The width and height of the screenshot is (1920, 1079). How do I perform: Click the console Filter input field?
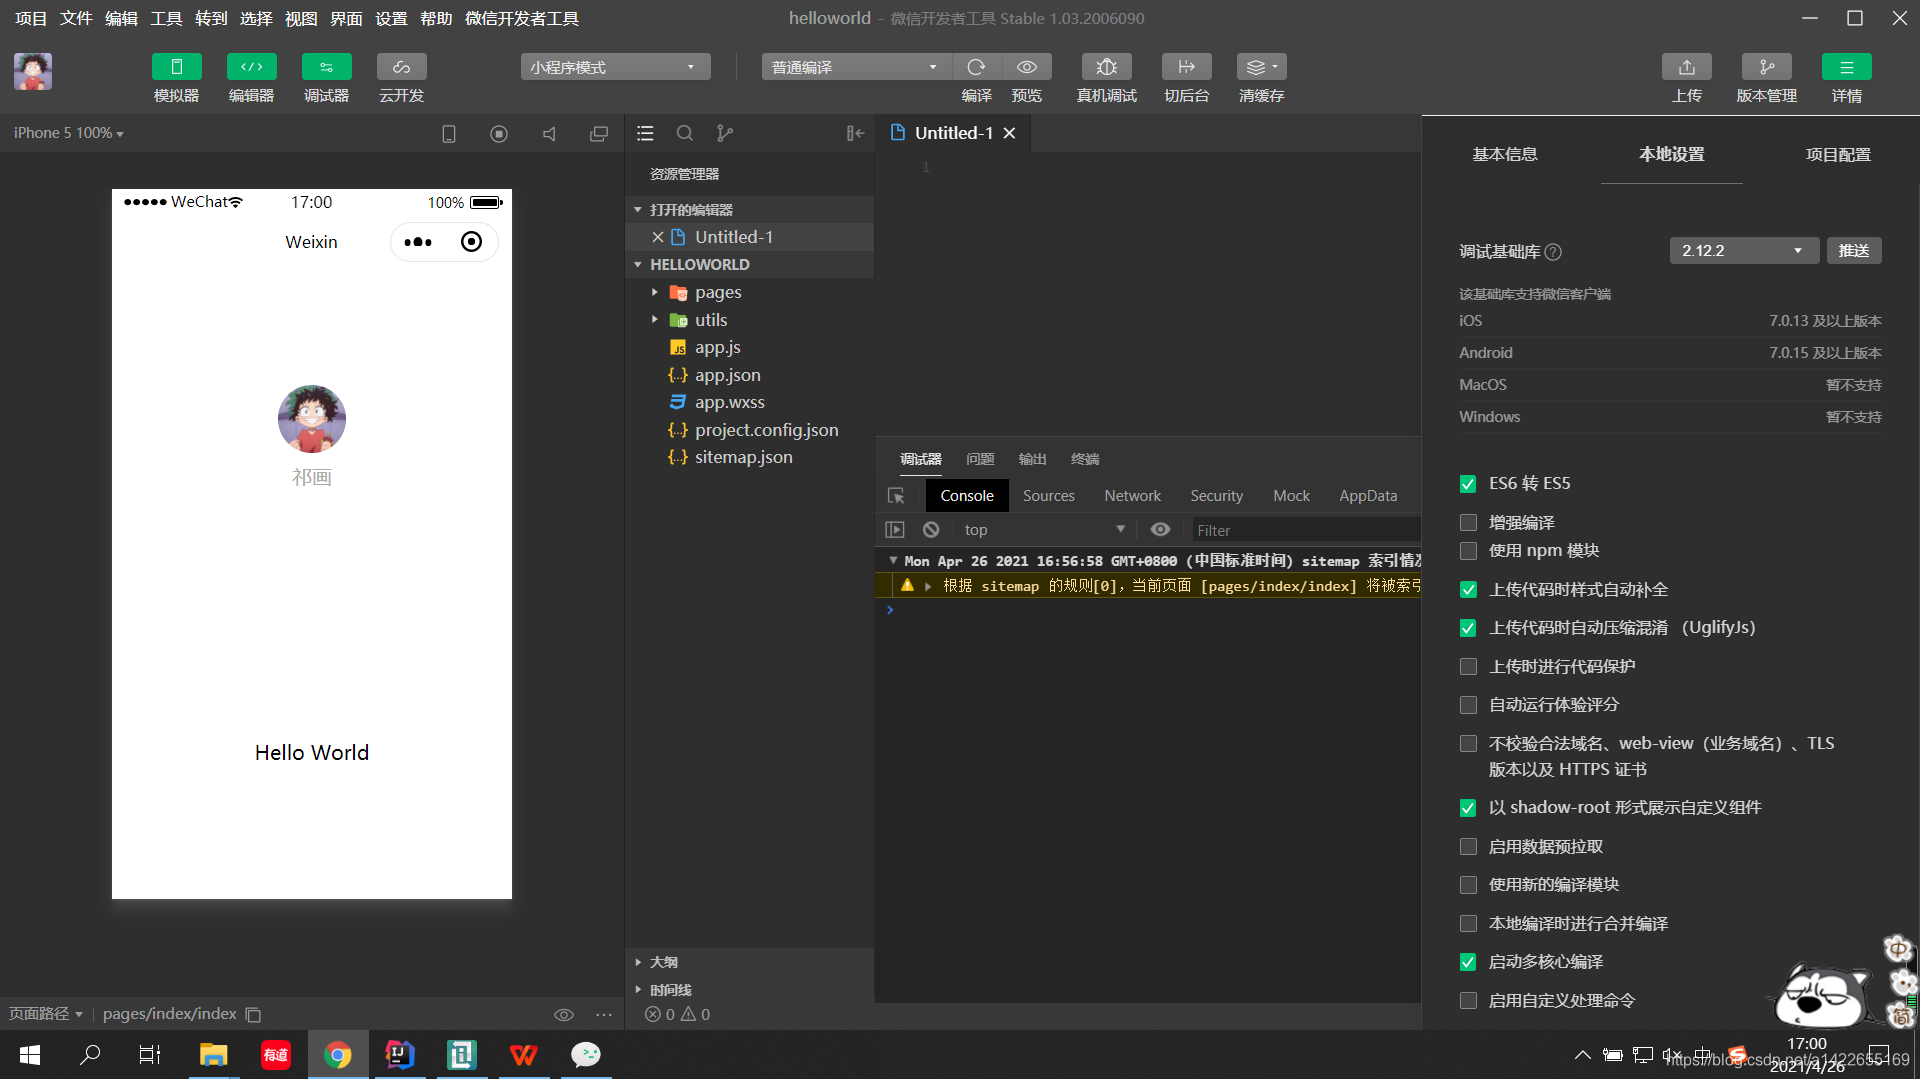pos(1305,531)
